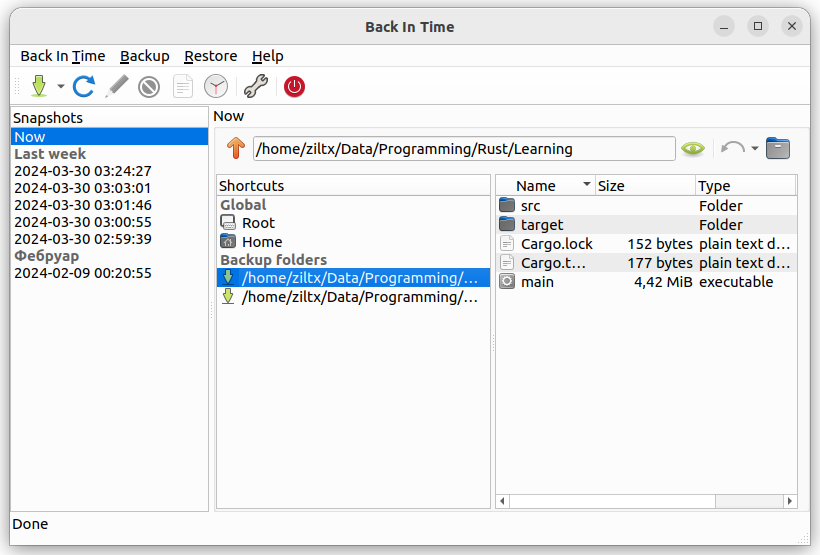Open the Restore menu

[211, 56]
